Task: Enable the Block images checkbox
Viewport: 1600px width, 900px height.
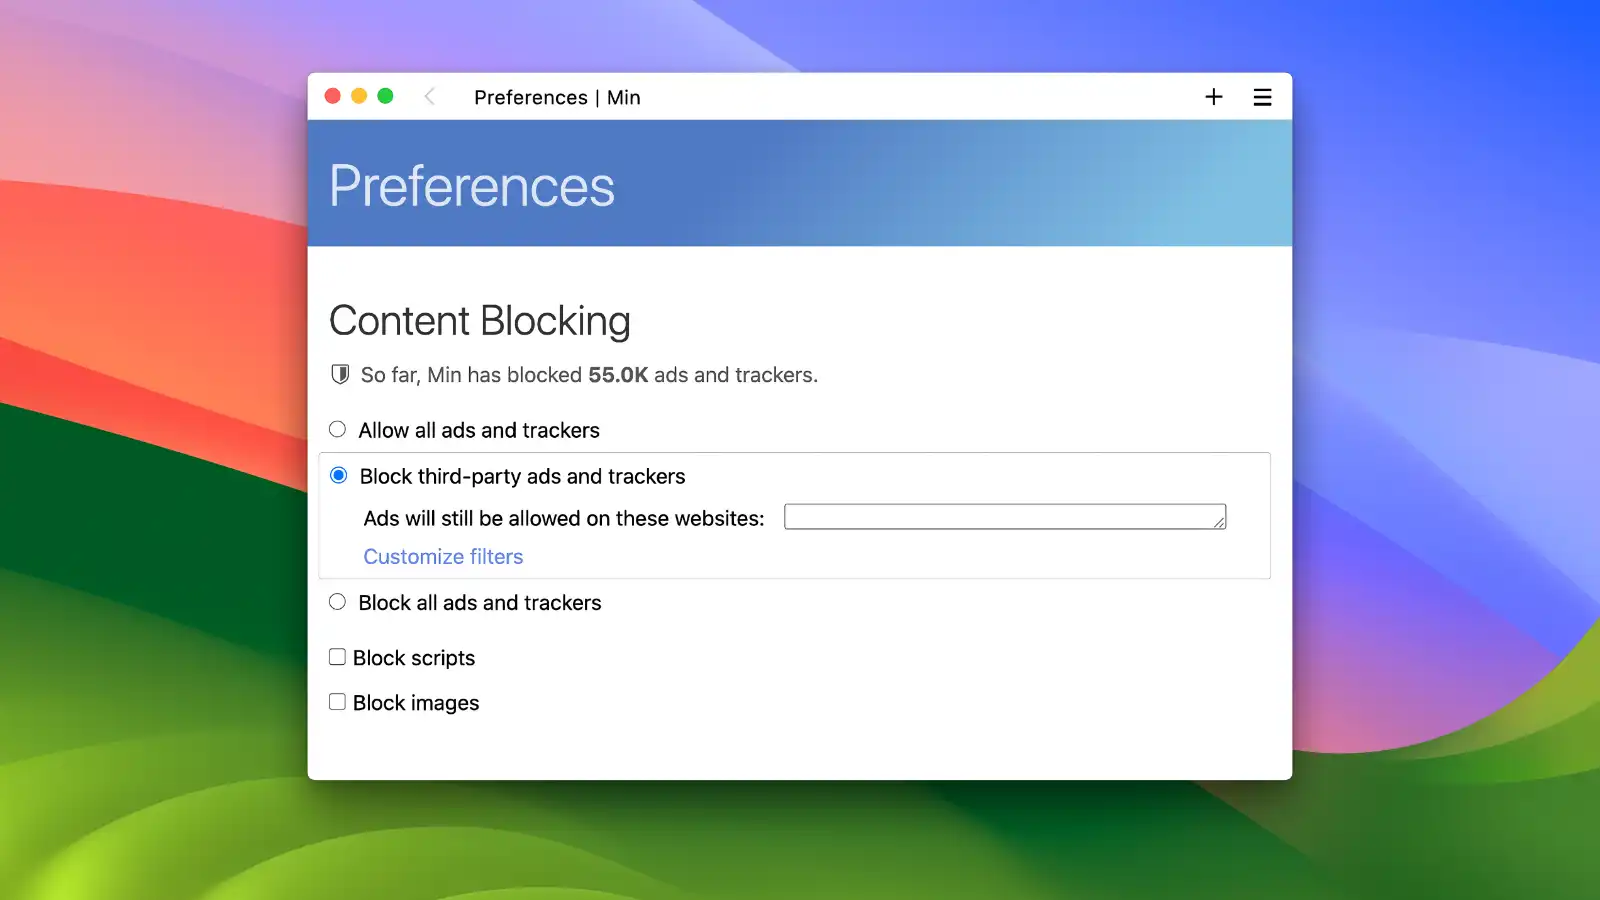Action: point(337,701)
